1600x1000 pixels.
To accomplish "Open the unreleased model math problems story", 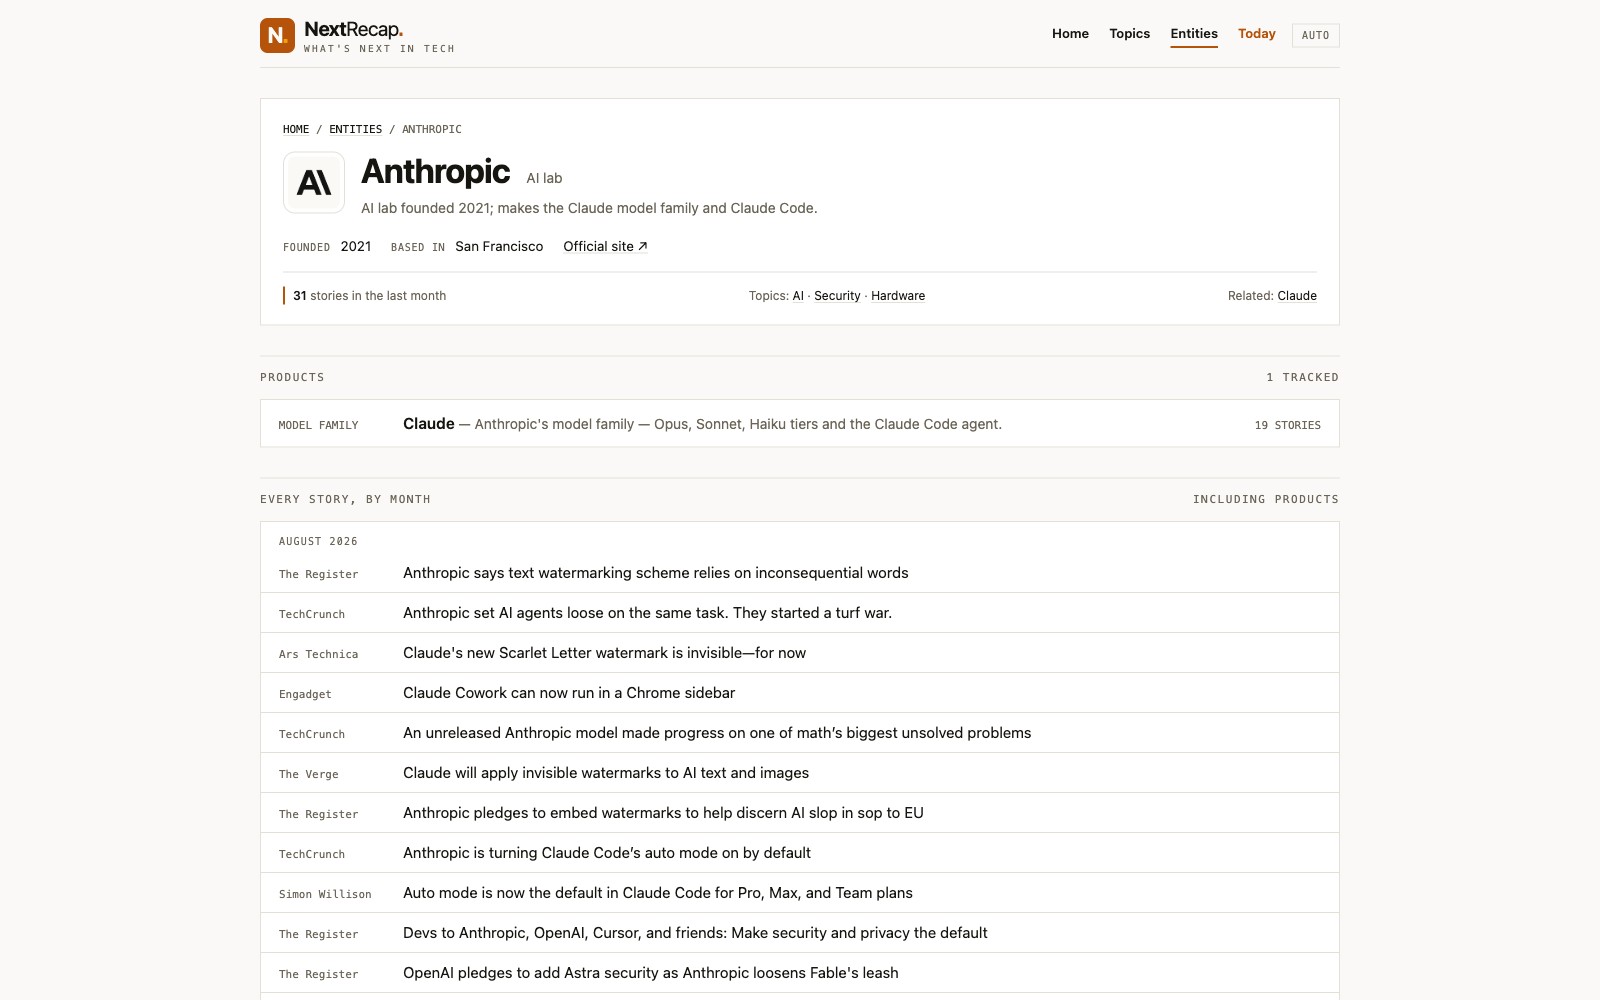I will tap(717, 733).
